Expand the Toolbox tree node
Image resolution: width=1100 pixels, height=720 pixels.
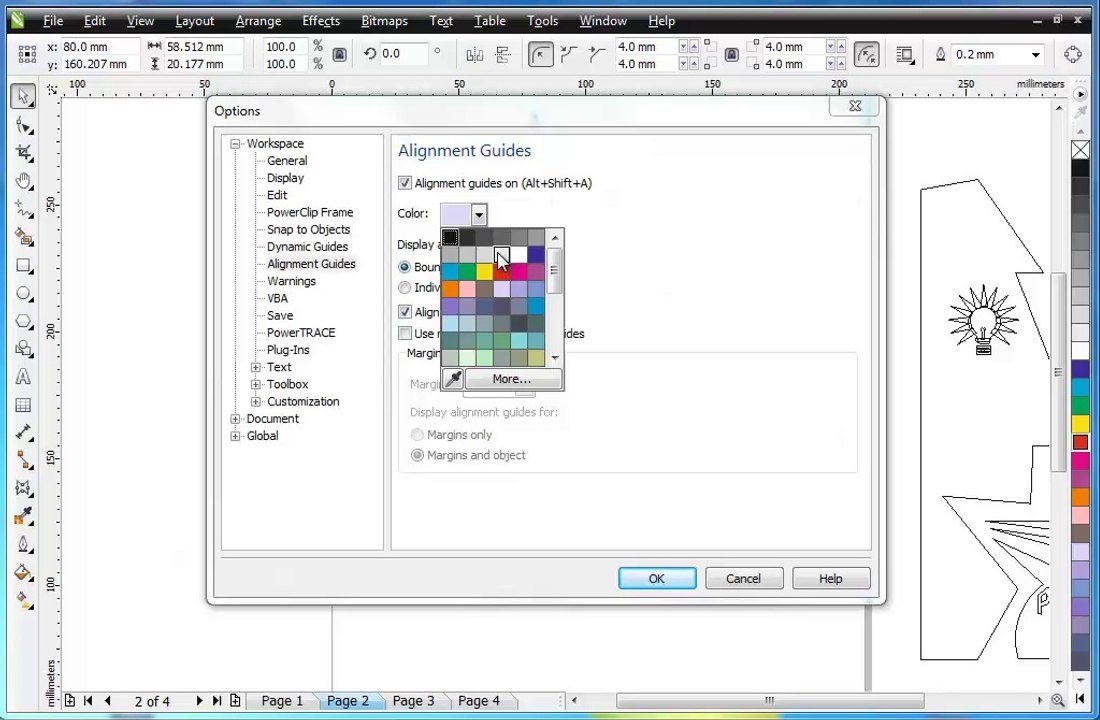tap(256, 385)
